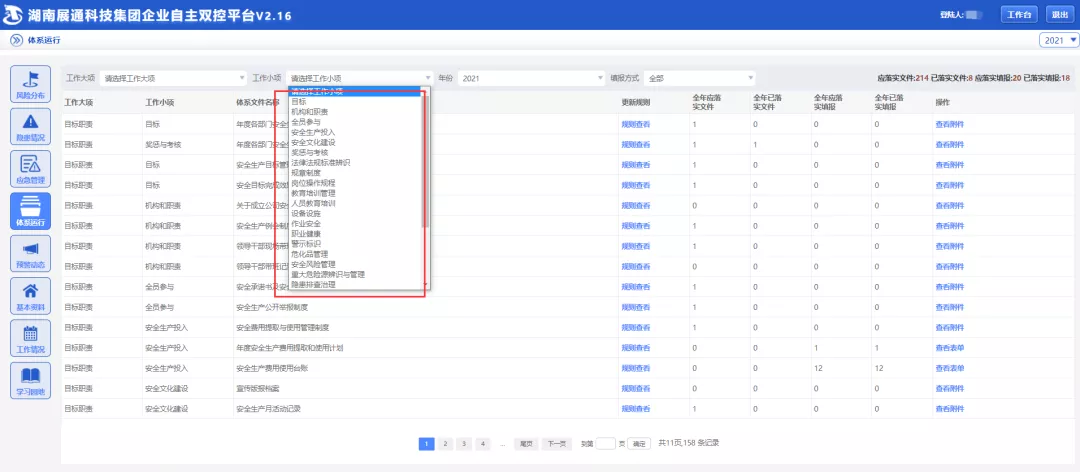Viewport: 1080px width, 472px height.
Task: Open the 填报方式 全部 dropdown
Action: pos(700,79)
